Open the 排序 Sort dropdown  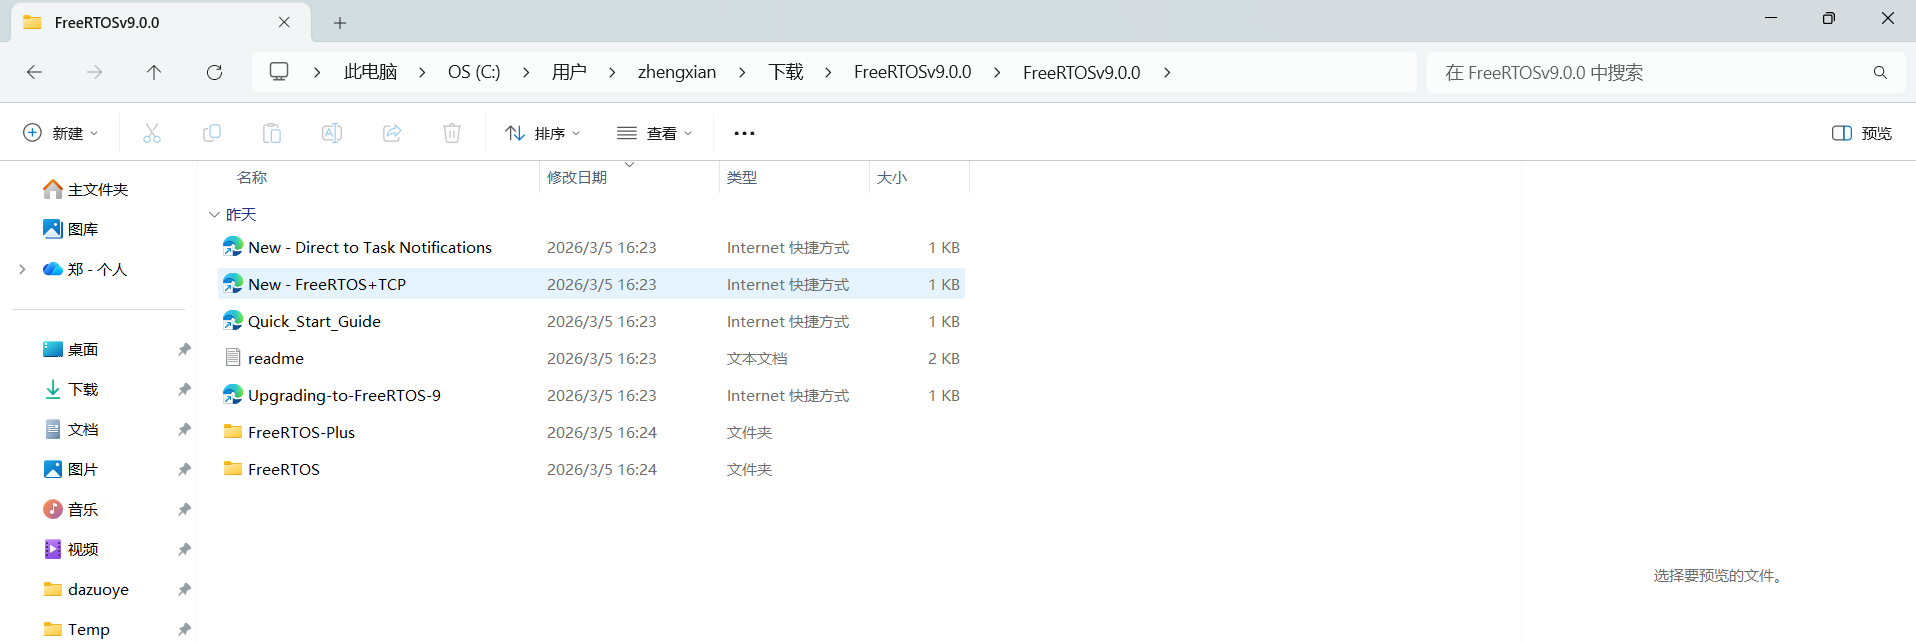point(543,133)
